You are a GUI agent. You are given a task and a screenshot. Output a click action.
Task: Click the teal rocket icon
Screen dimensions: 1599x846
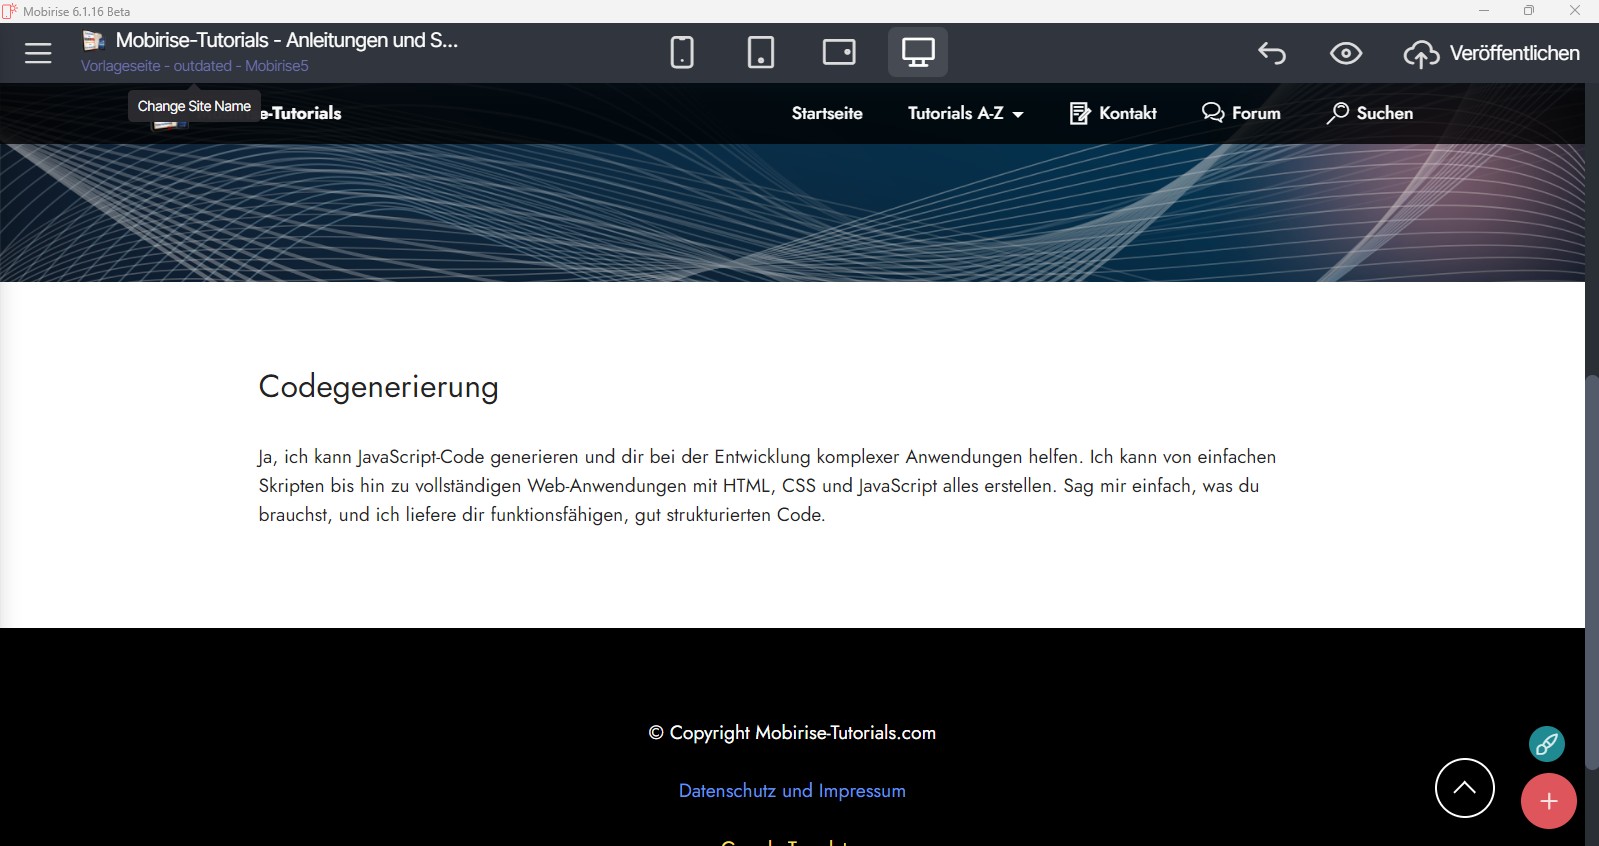(x=1546, y=744)
